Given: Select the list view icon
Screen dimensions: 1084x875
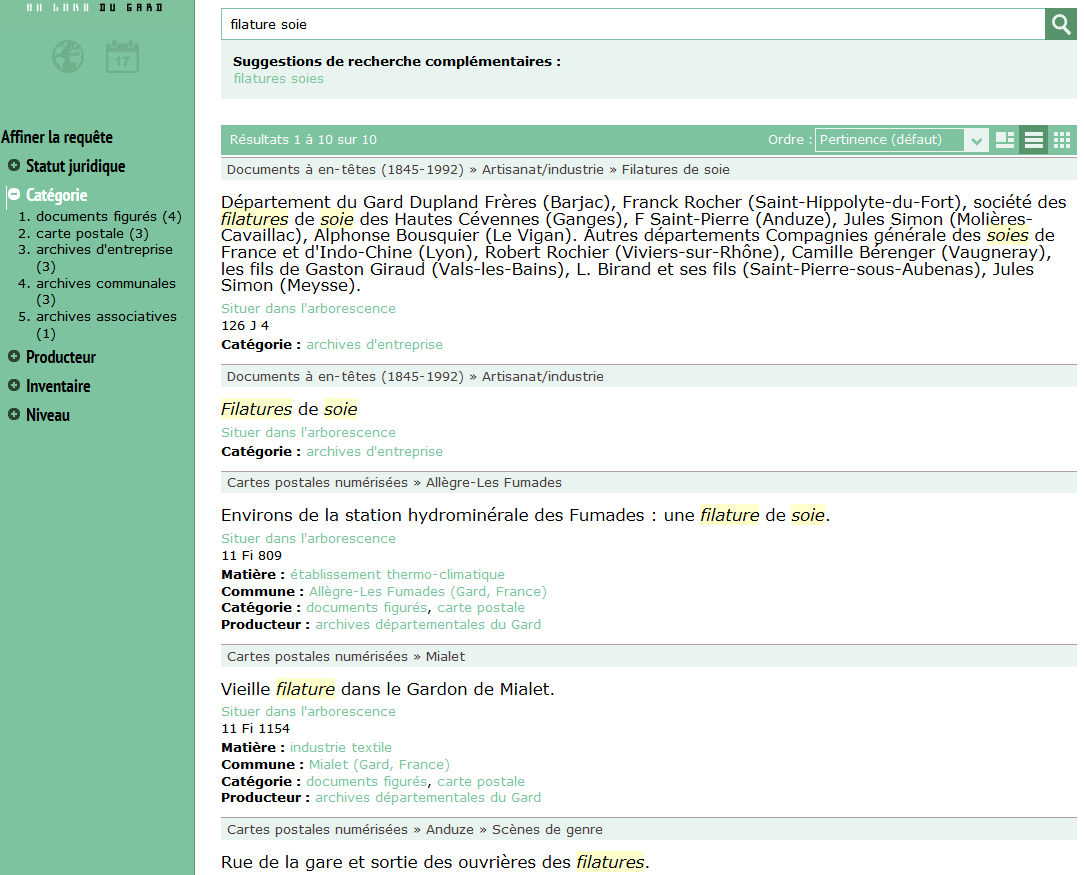Looking at the screenshot, I should (x=1034, y=140).
